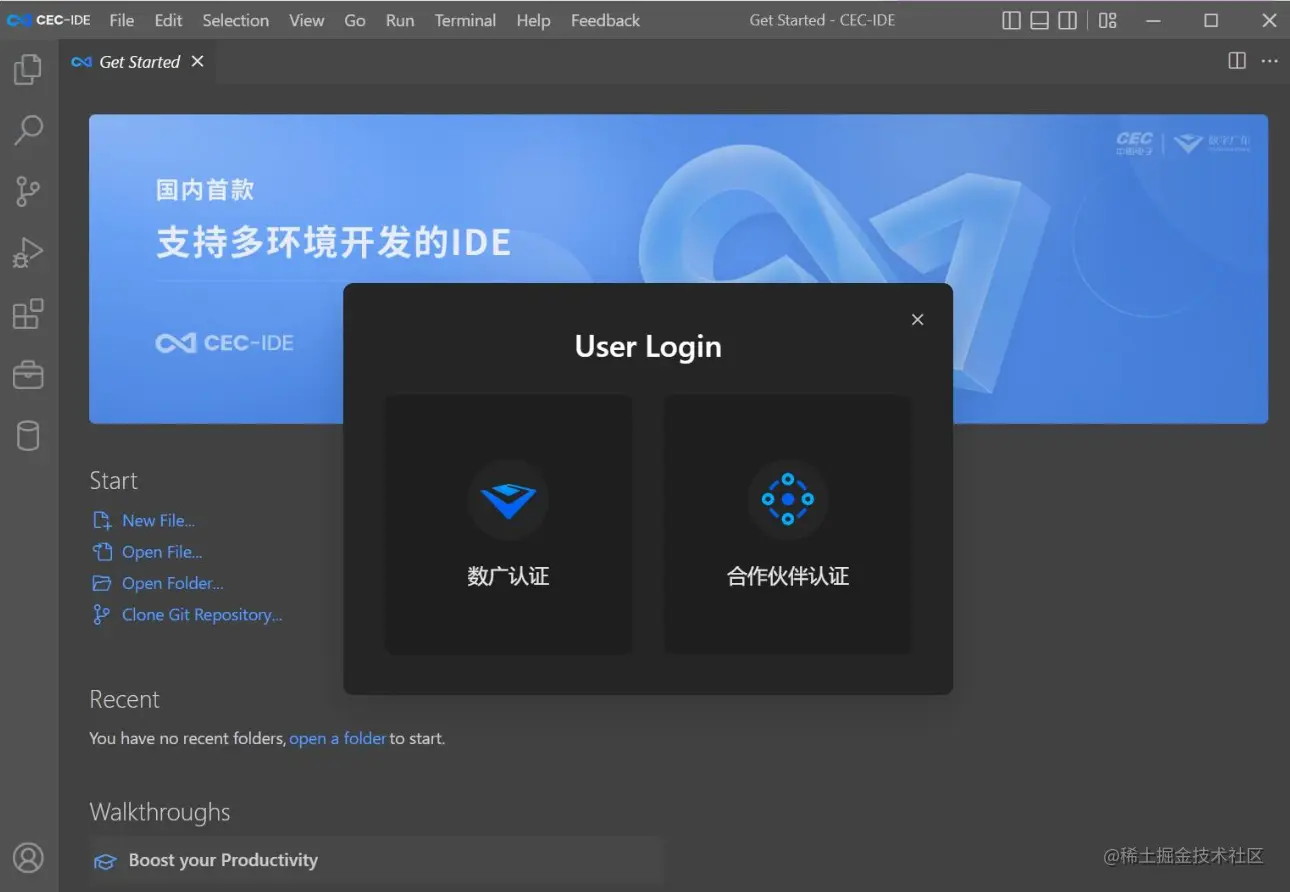1290x892 pixels.
Task: Click the Boost your Productivity graduation cap icon
Action: [x=105, y=861]
